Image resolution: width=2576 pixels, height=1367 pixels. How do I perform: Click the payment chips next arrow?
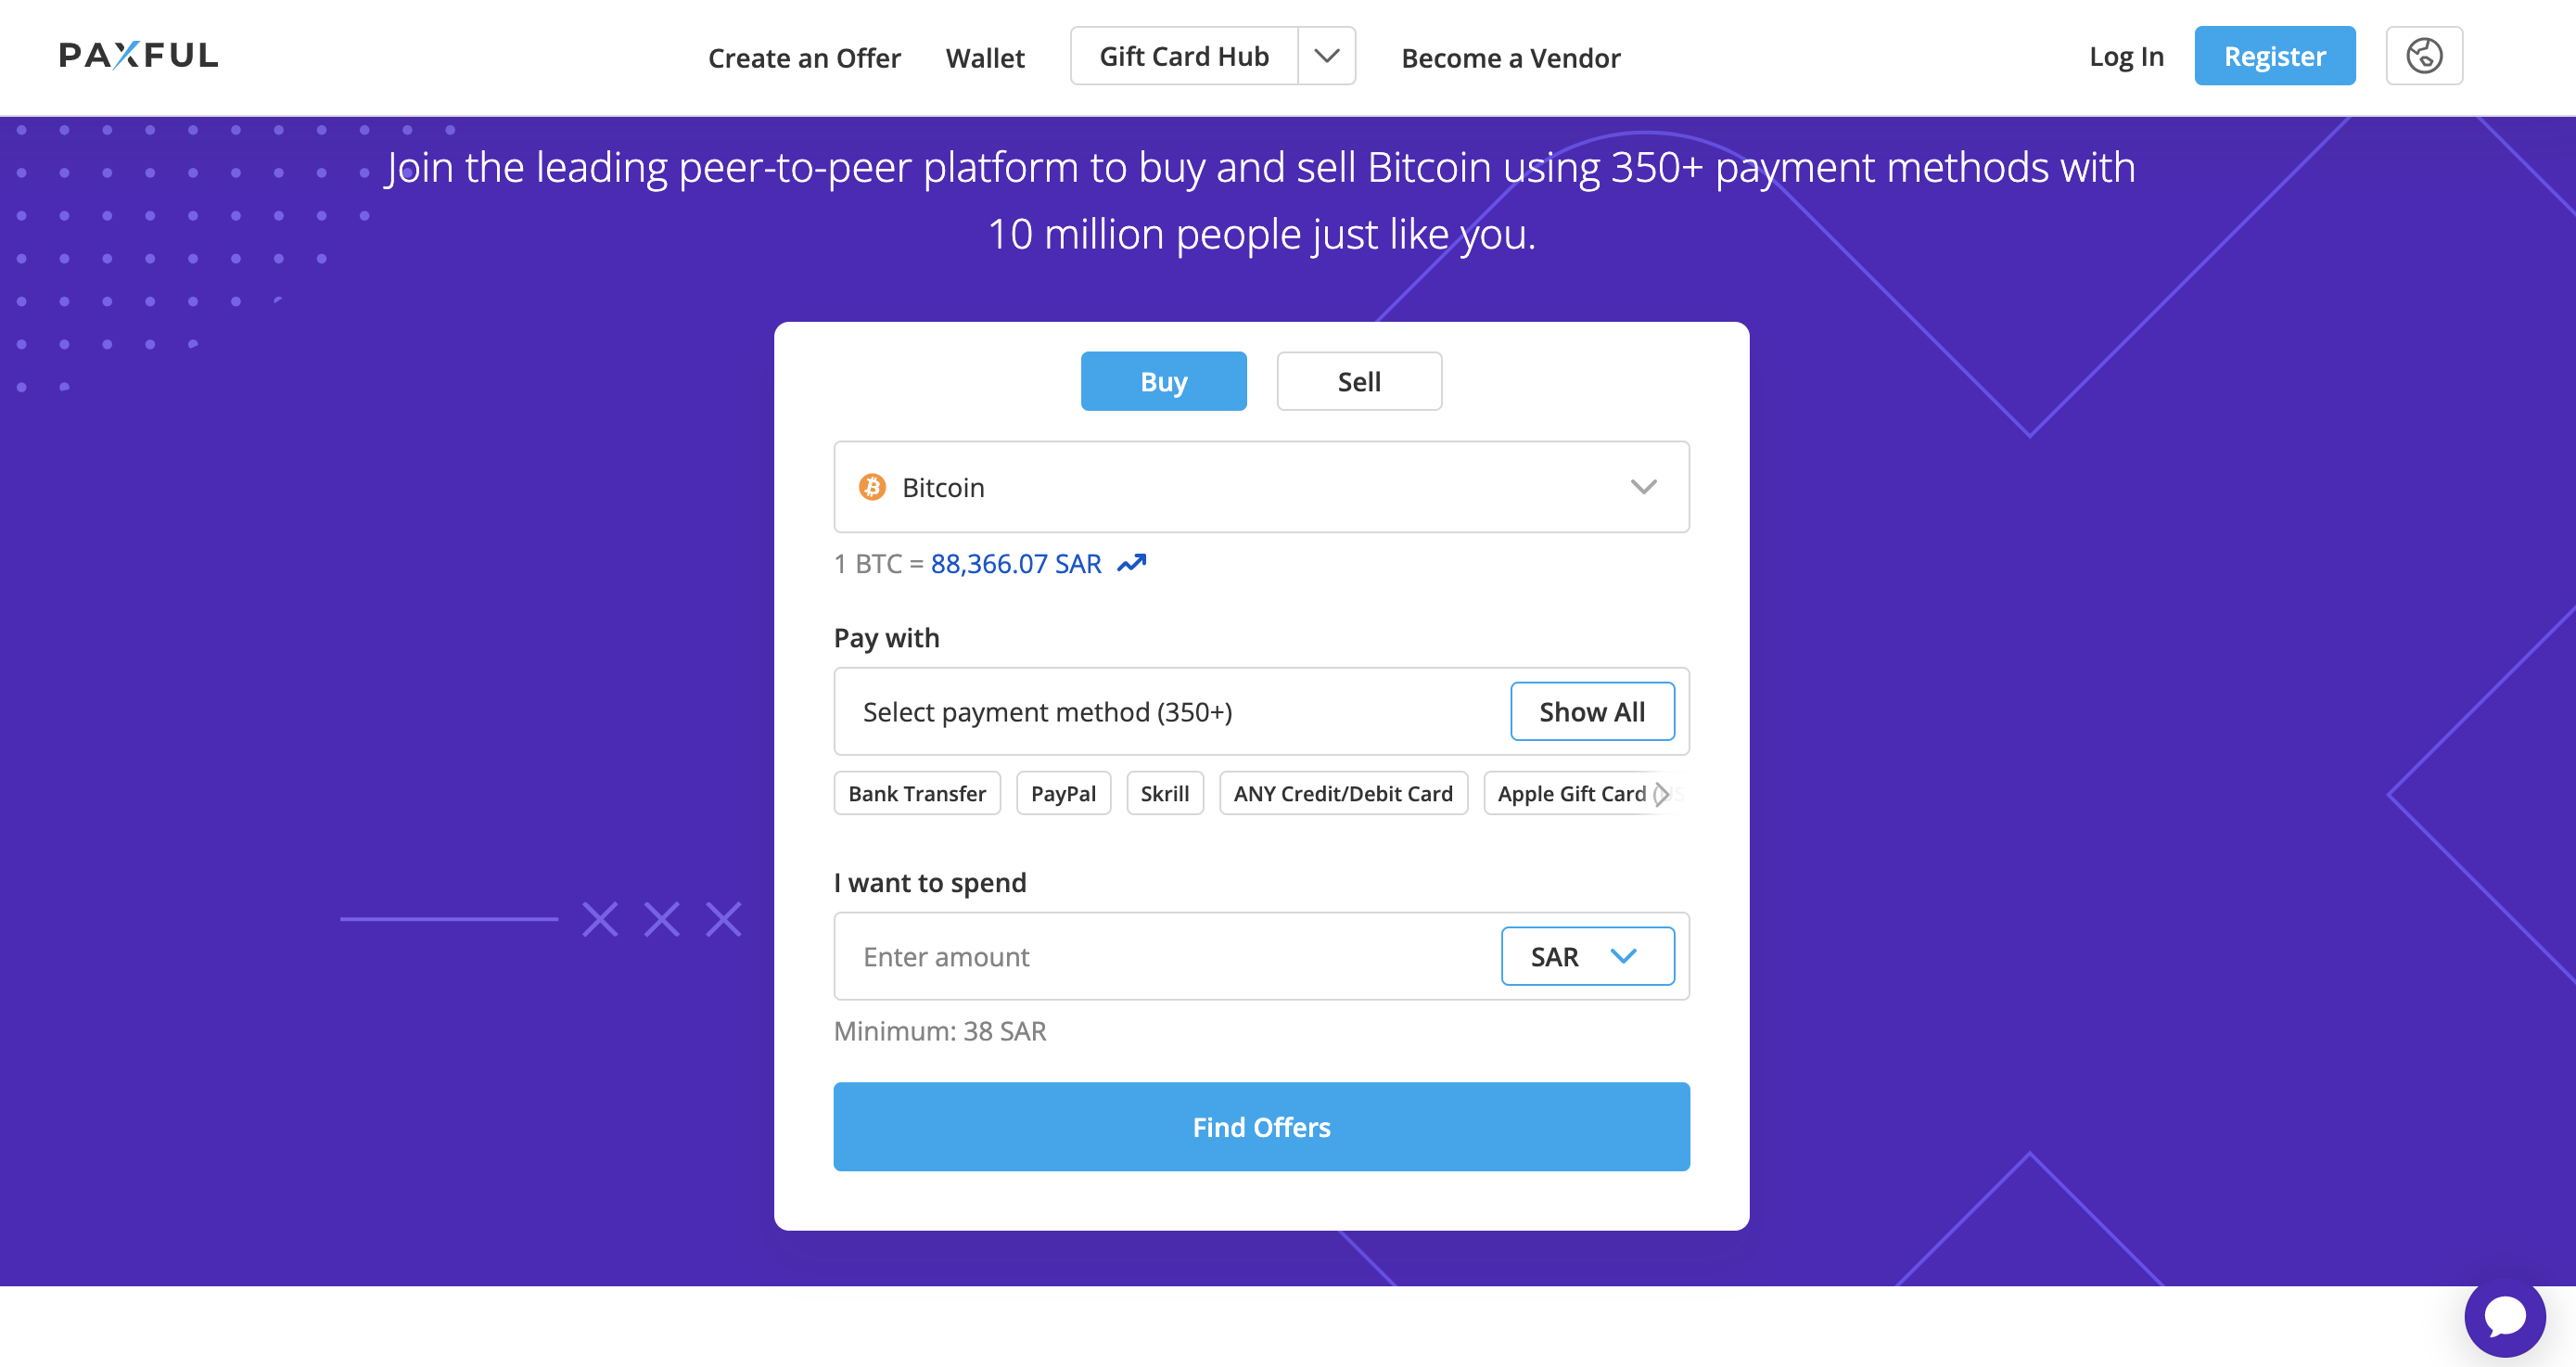[x=1661, y=794]
